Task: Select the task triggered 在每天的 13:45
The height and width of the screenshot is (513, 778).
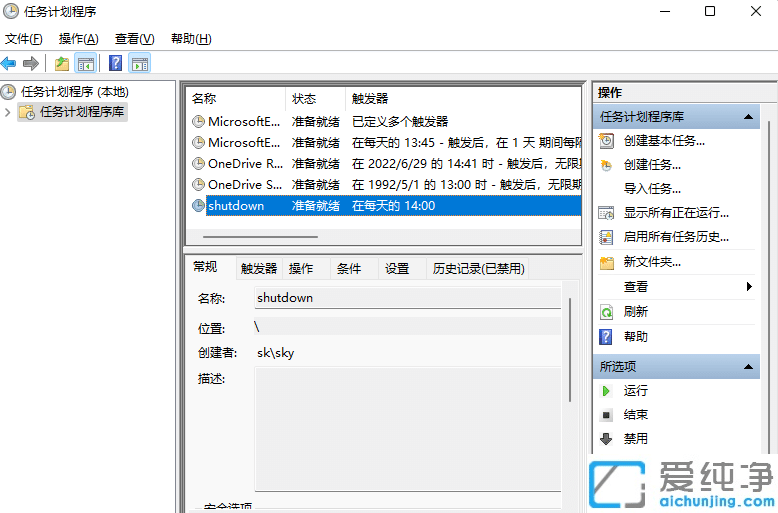Action: [x=385, y=142]
